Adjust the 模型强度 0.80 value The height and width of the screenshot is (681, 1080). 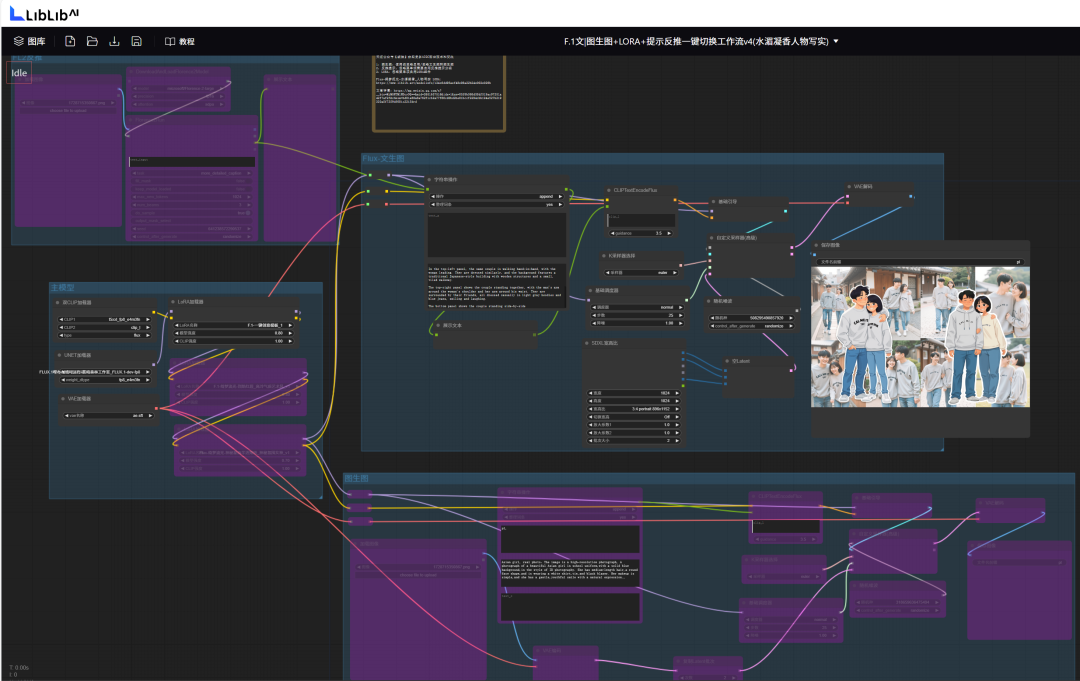[233, 333]
